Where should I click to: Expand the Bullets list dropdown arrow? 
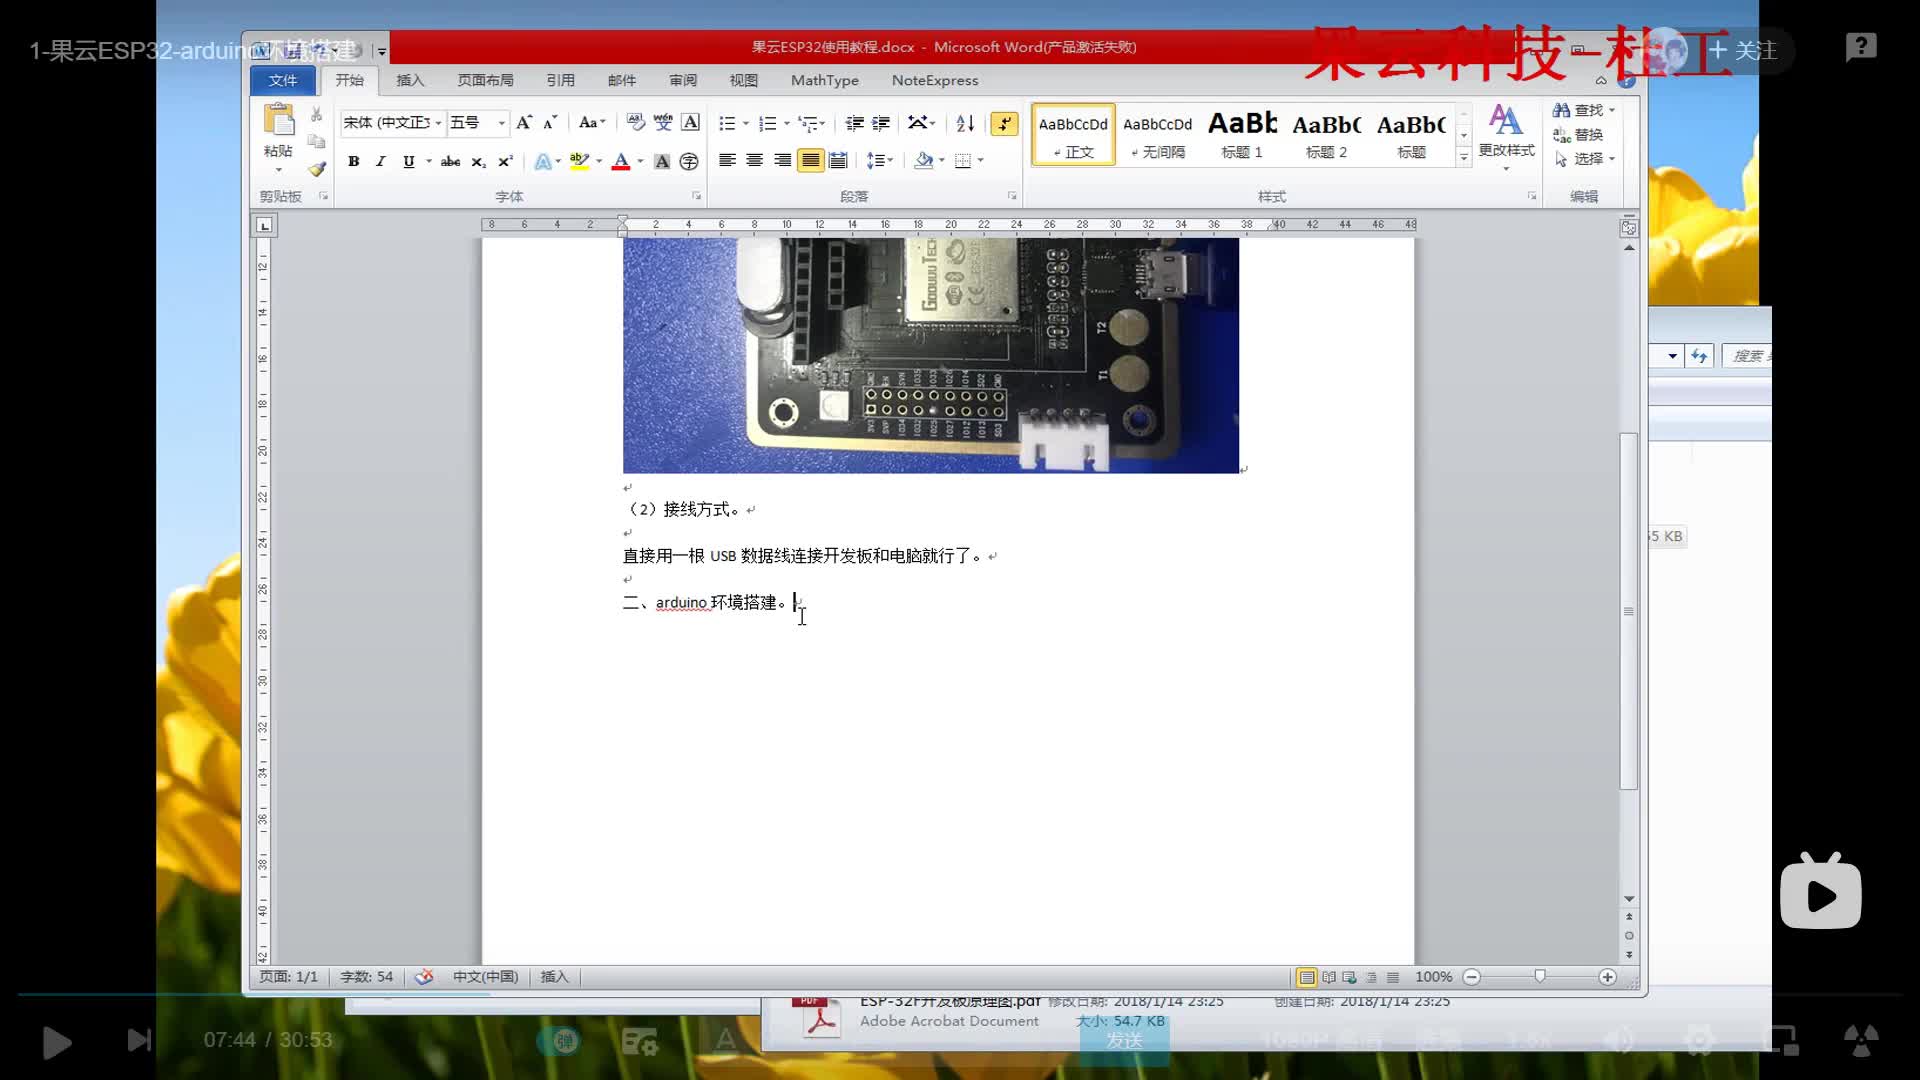pyautogui.click(x=746, y=124)
